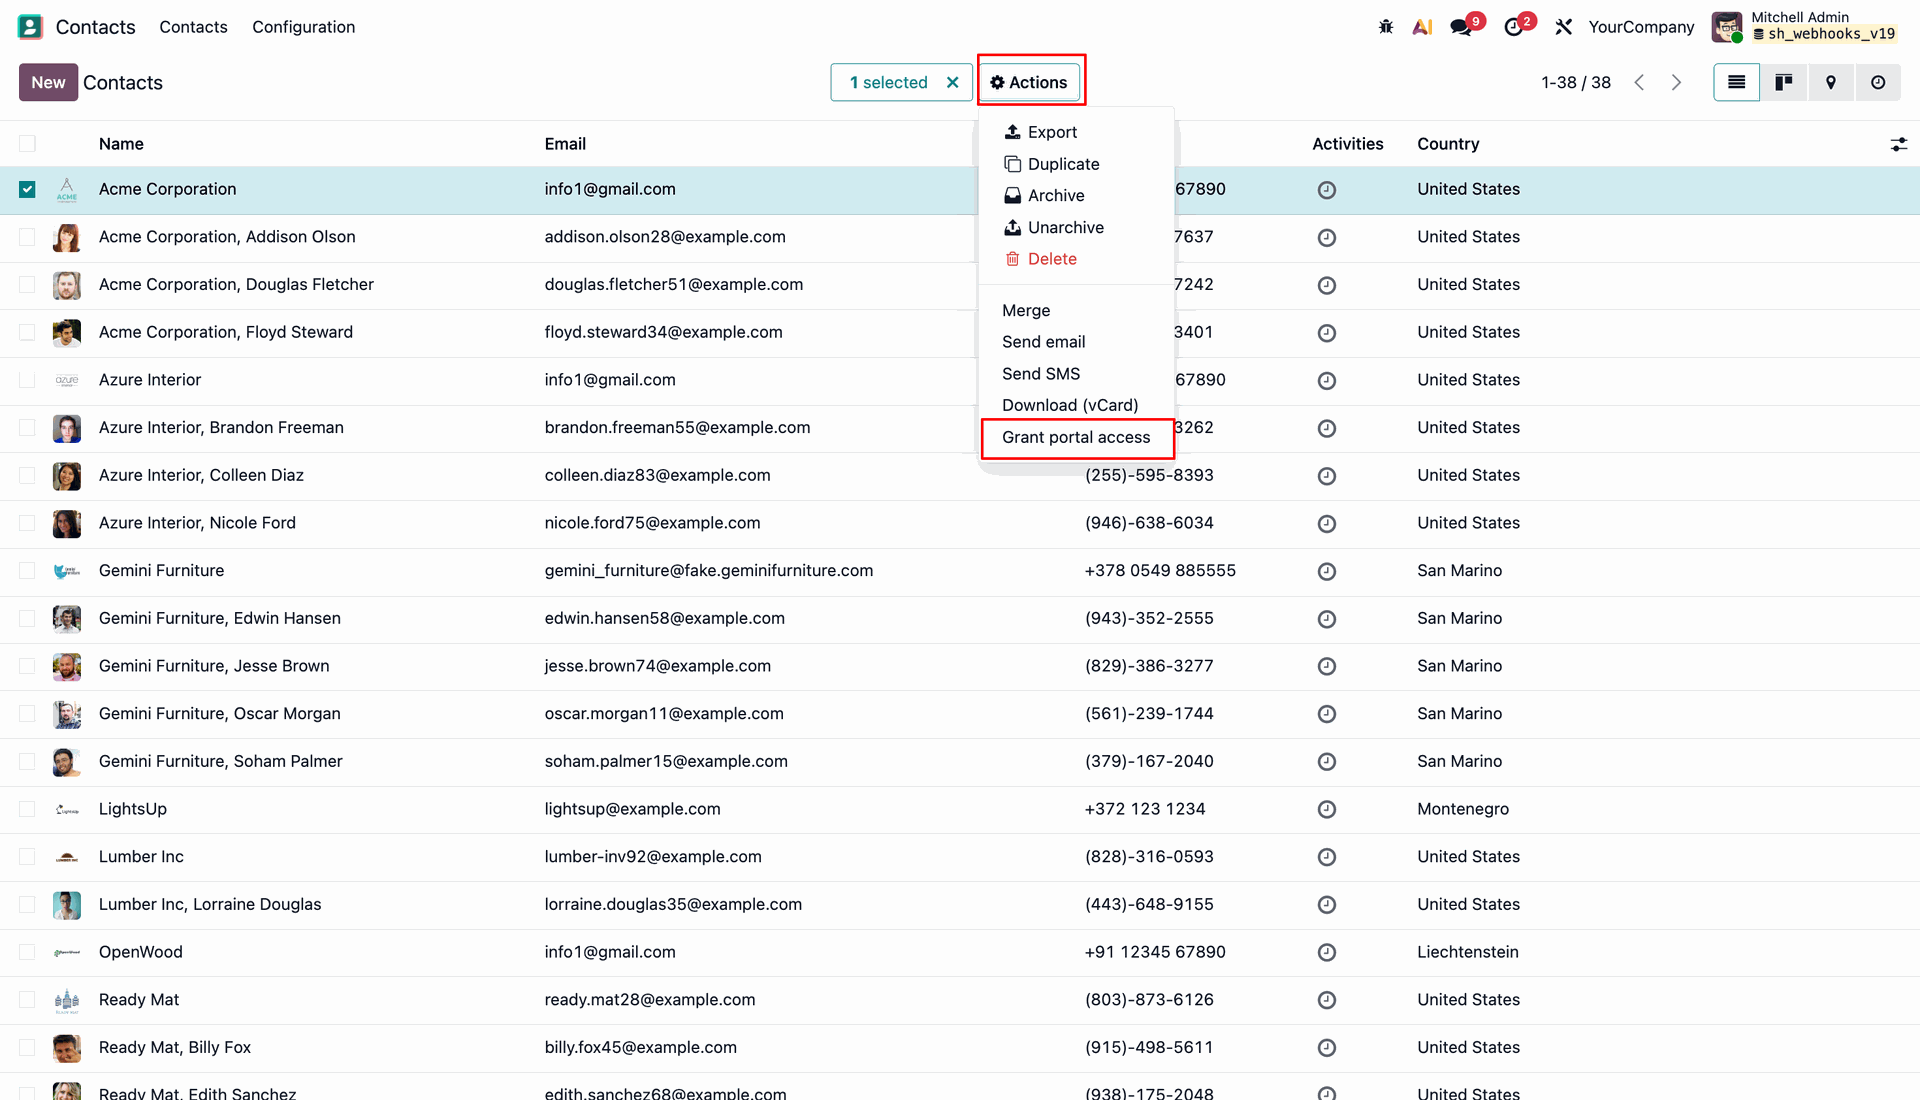Select Azure Interior row checkbox

[x=27, y=380]
